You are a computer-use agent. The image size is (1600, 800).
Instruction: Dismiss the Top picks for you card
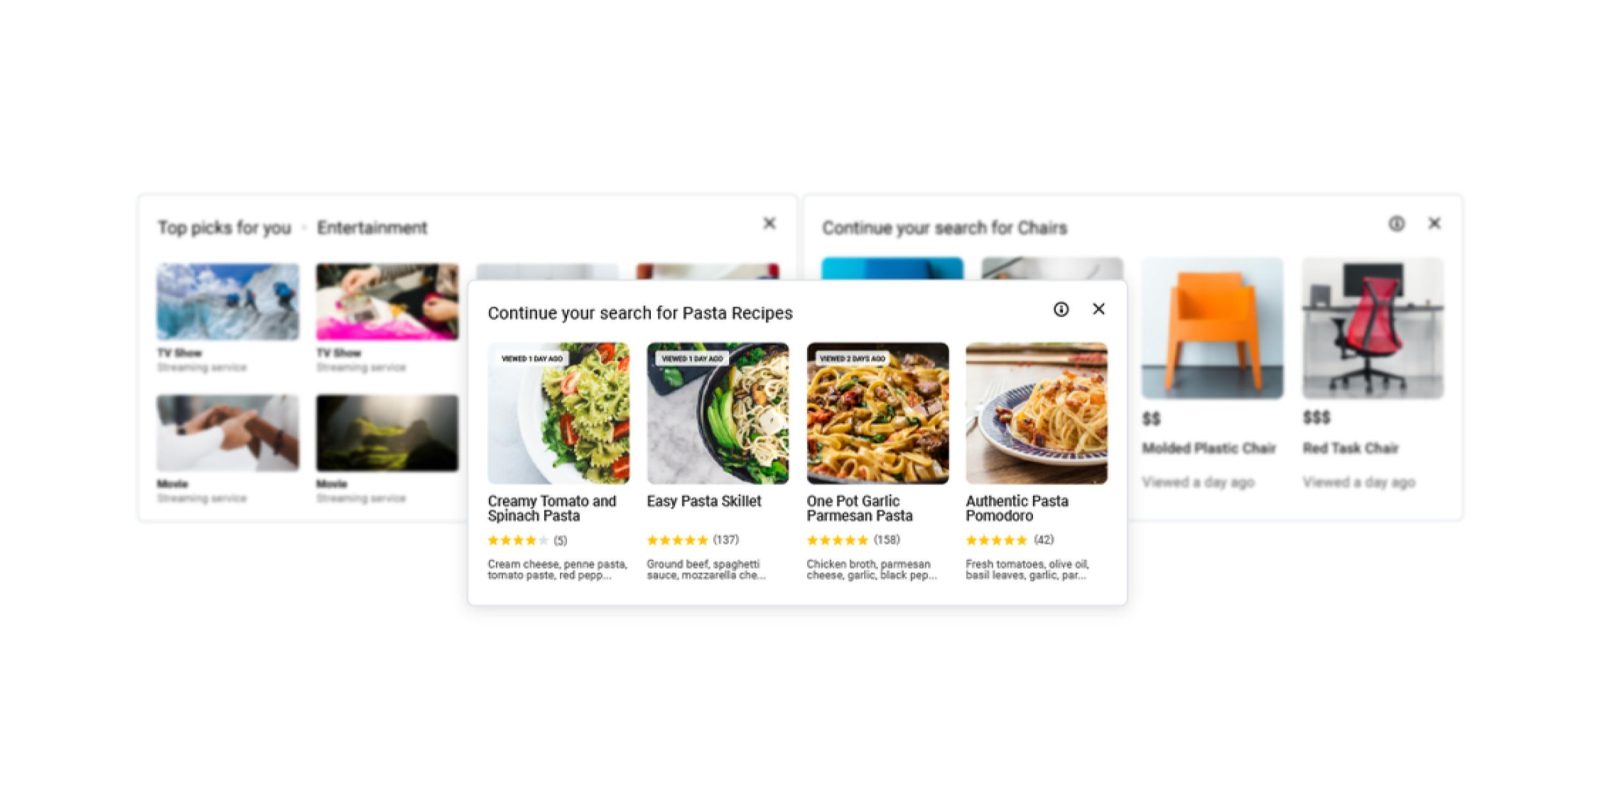pos(769,223)
